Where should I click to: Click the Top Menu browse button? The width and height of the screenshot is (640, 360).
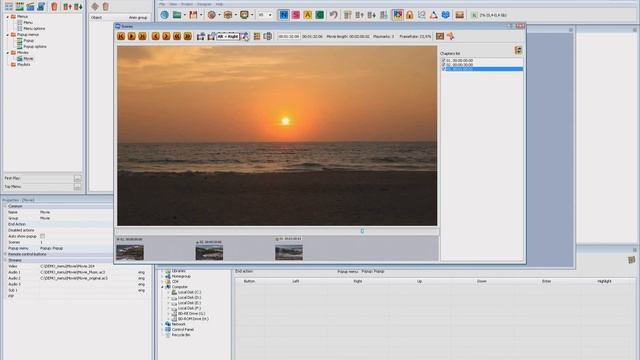click(77, 187)
